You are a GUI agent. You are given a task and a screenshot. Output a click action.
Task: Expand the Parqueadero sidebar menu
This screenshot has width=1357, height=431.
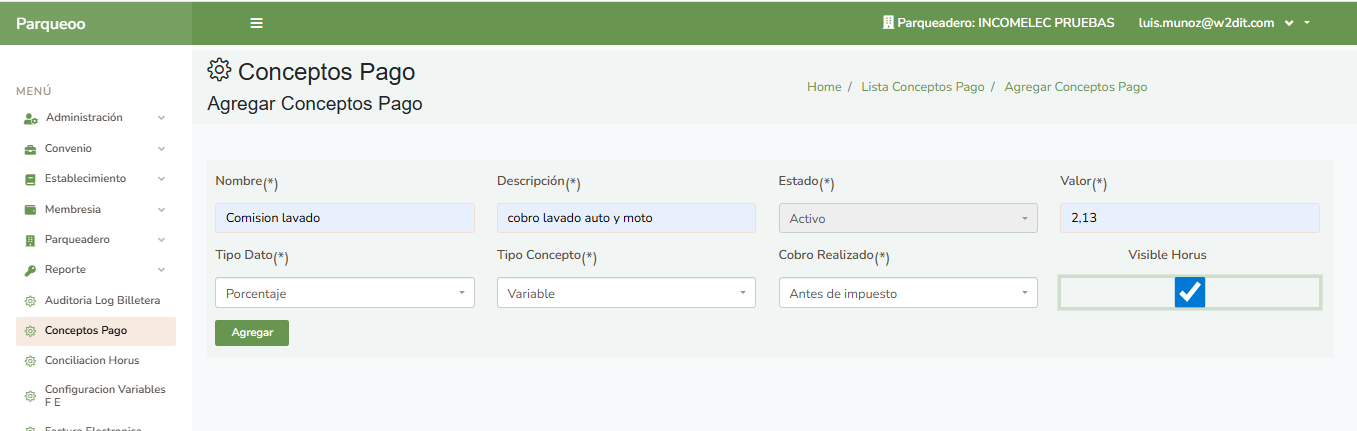[x=77, y=240]
